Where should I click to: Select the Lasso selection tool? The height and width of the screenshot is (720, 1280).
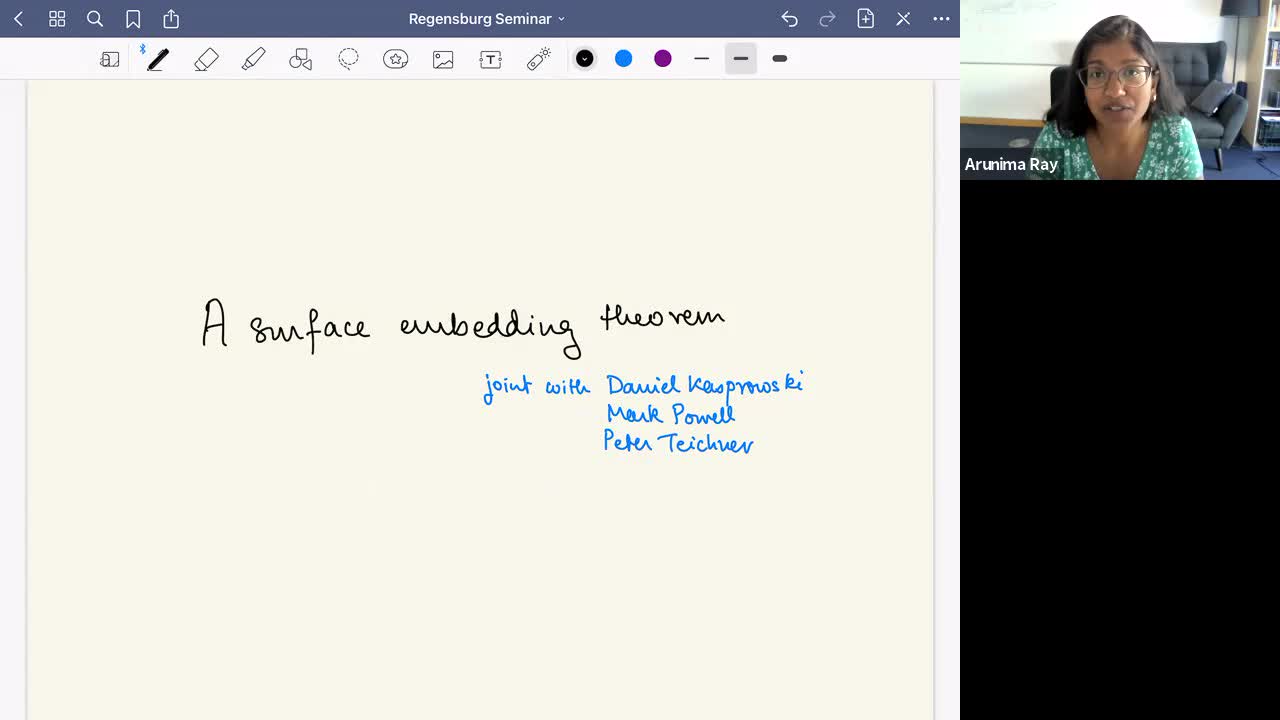(348, 59)
